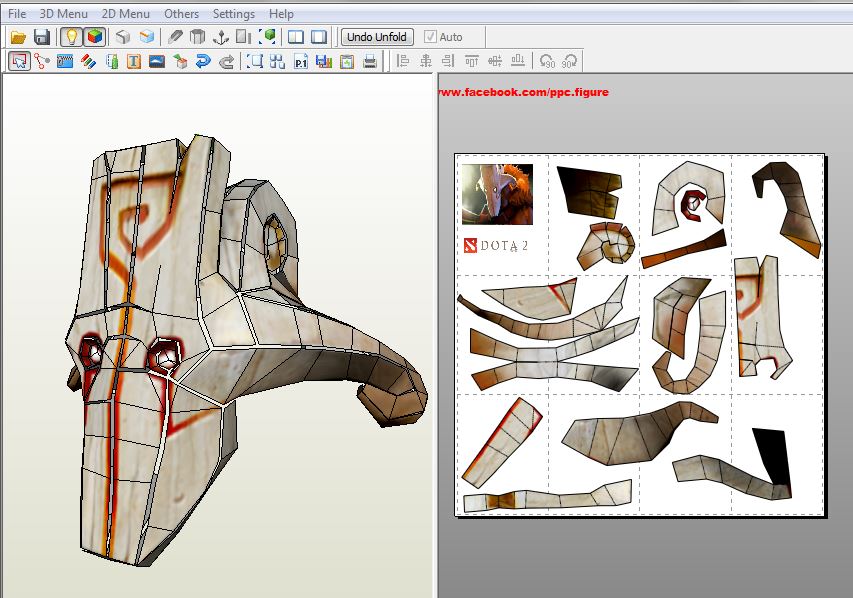Click the P.1 page number icon
Image resolution: width=853 pixels, height=598 pixels.
[x=301, y=61]
